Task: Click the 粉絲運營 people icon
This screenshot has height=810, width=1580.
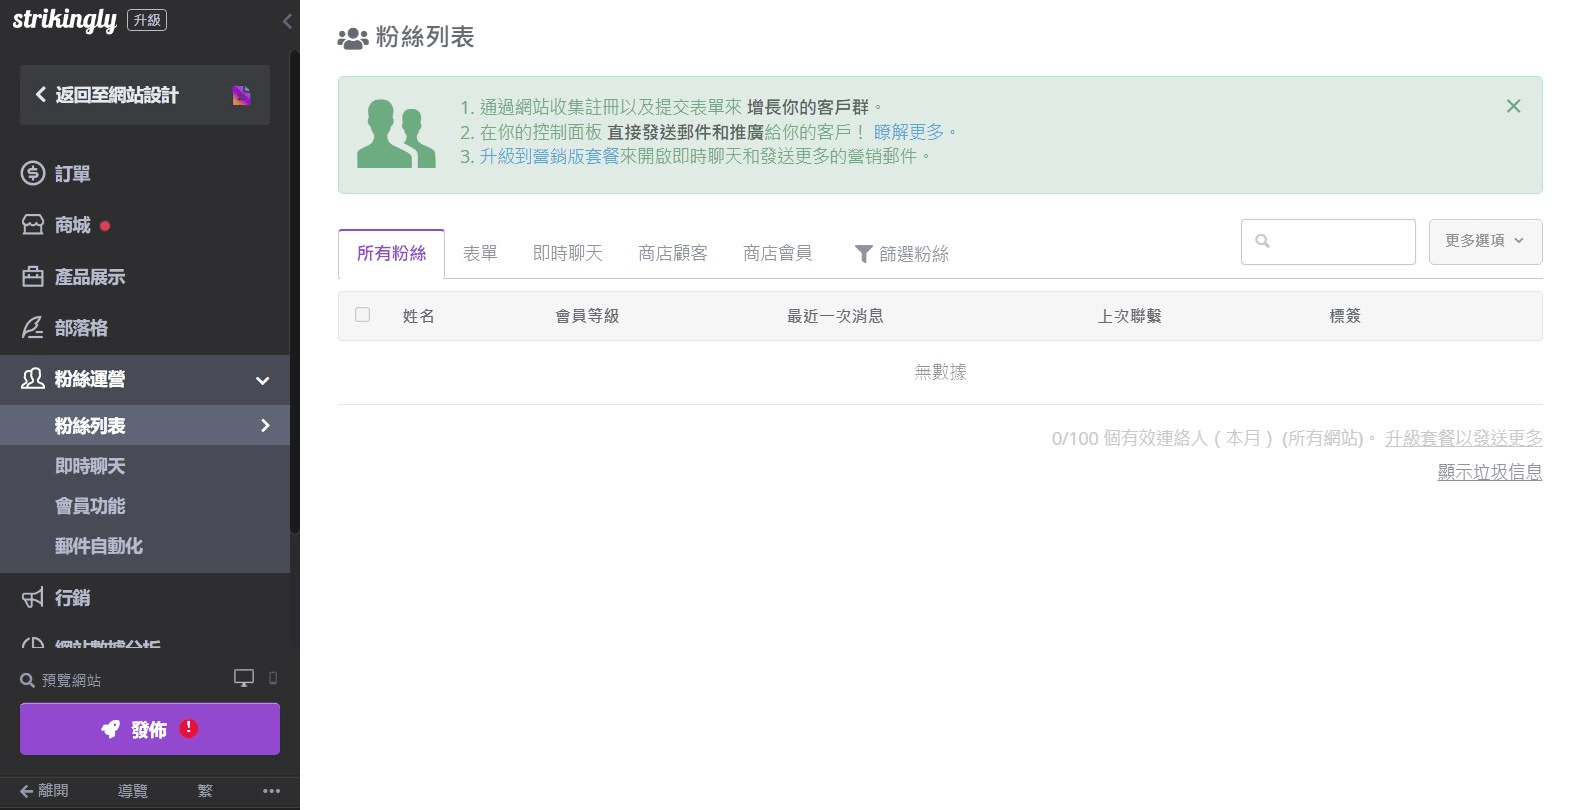Action: pos(33,379)
